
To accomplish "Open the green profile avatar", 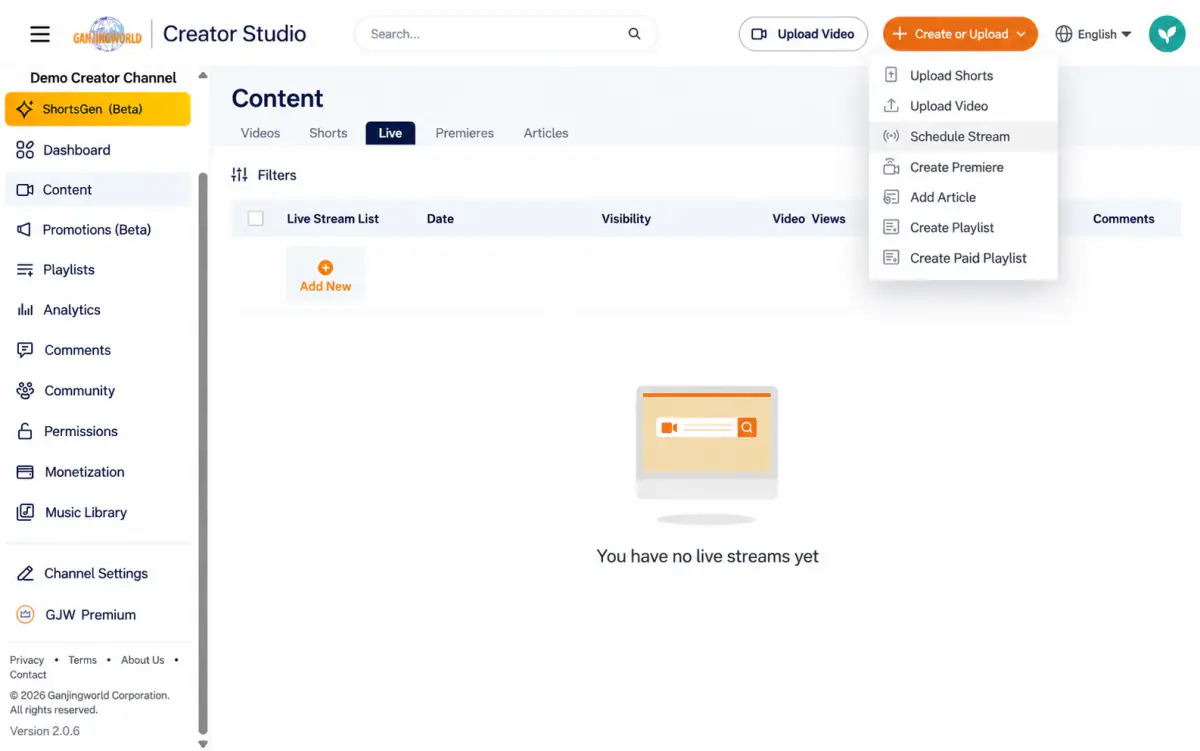I will pyautogui.click(x=1167, y=34).
